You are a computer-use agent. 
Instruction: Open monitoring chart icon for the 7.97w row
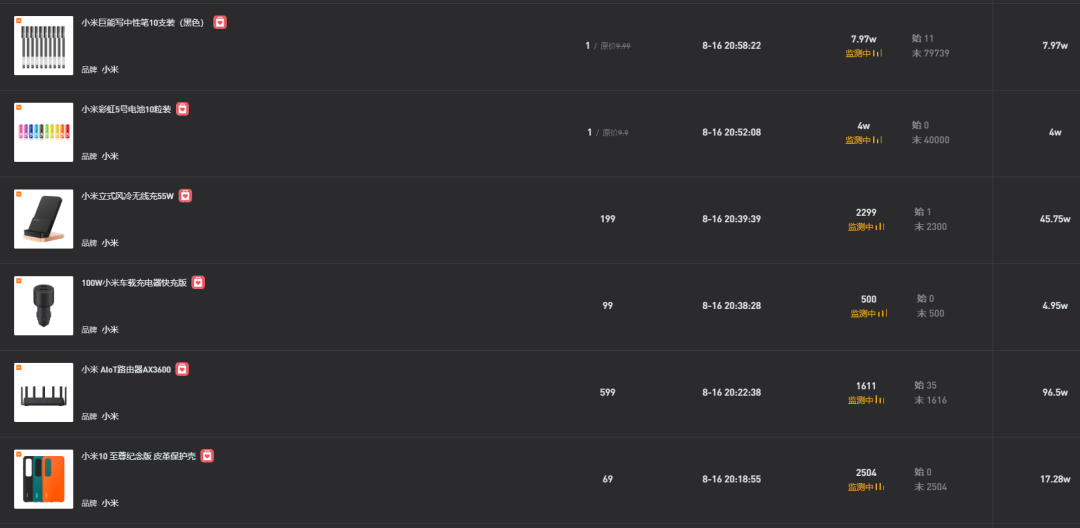pyautogui.click(x=878, y=53)
